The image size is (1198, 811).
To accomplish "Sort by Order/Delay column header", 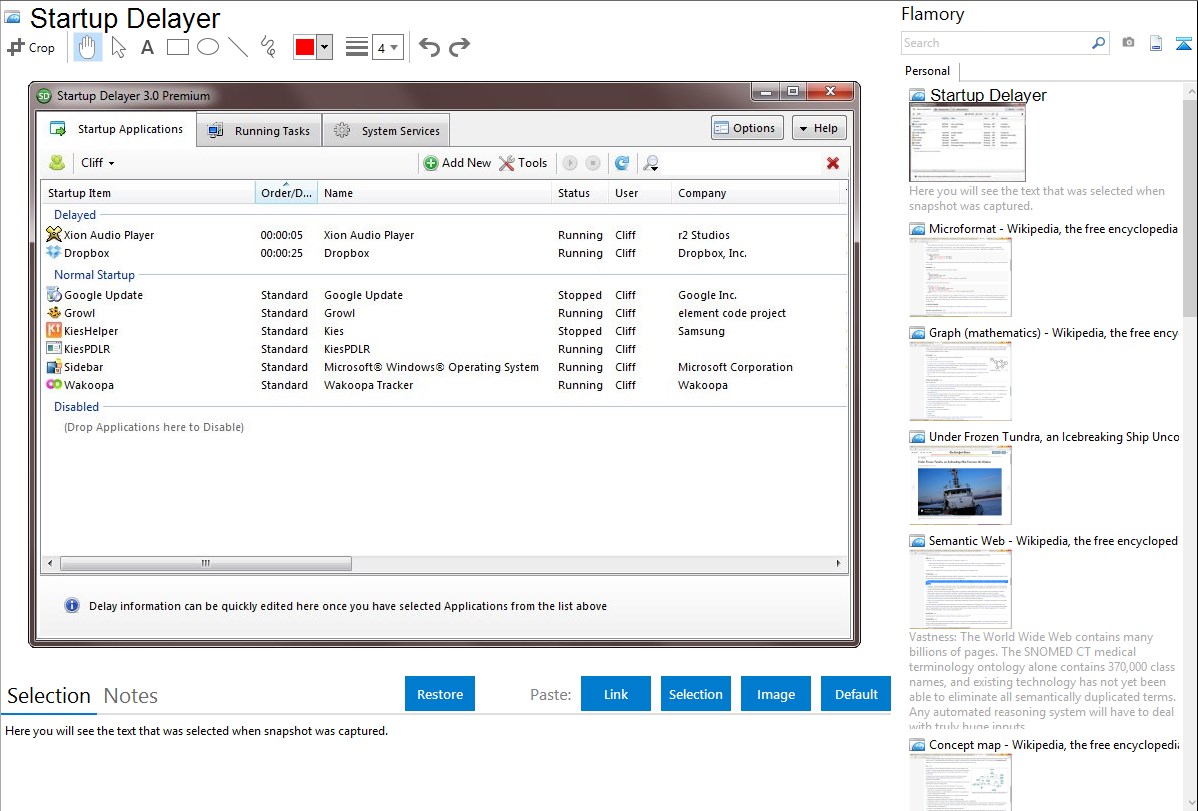I will point(286,193).
